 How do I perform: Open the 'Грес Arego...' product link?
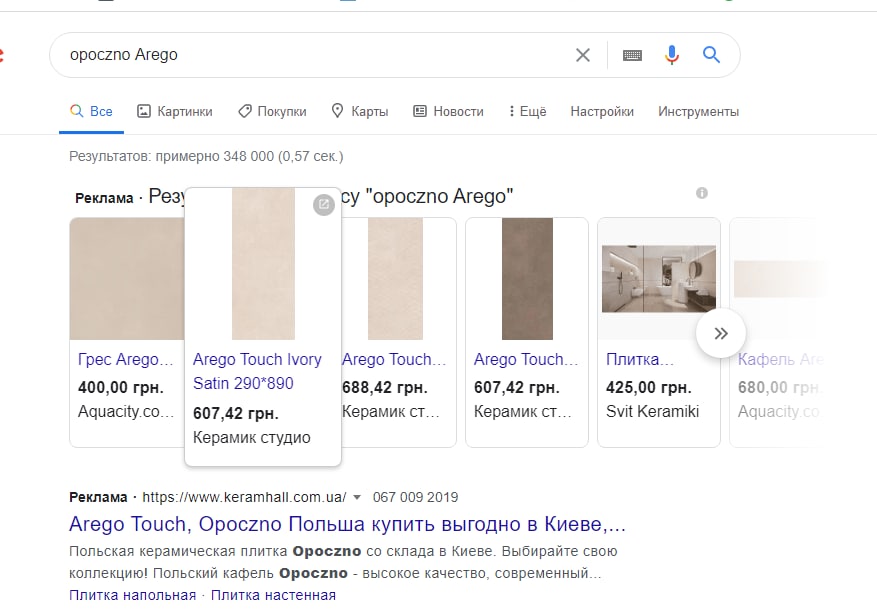pos(126,359)
